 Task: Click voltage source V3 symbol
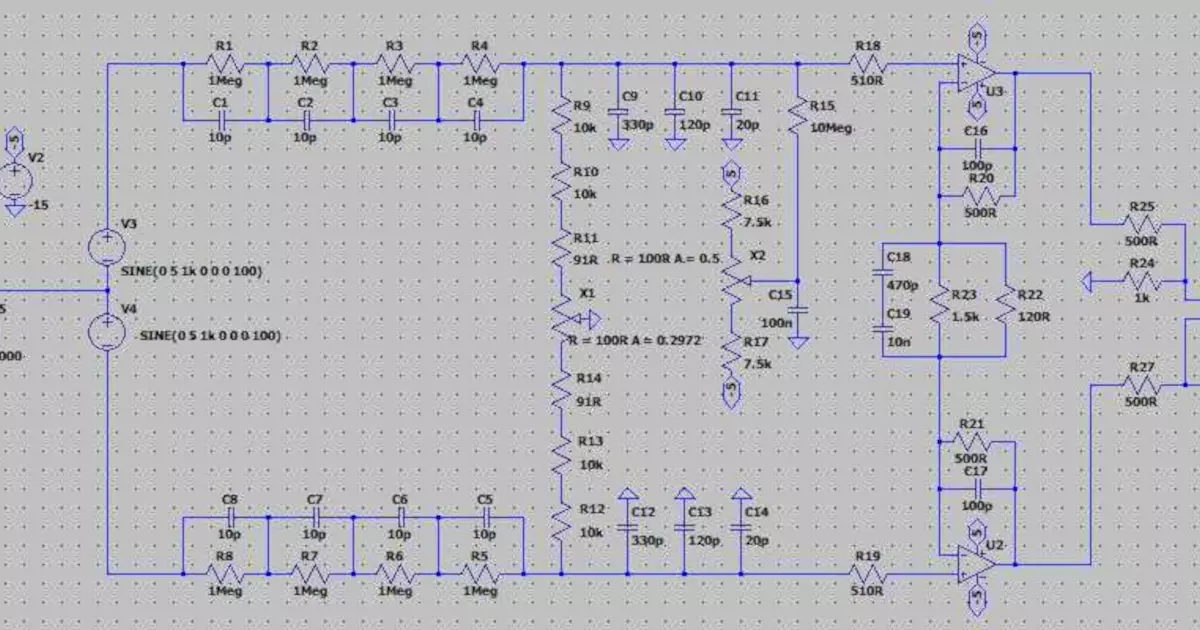tap(107, 246)
